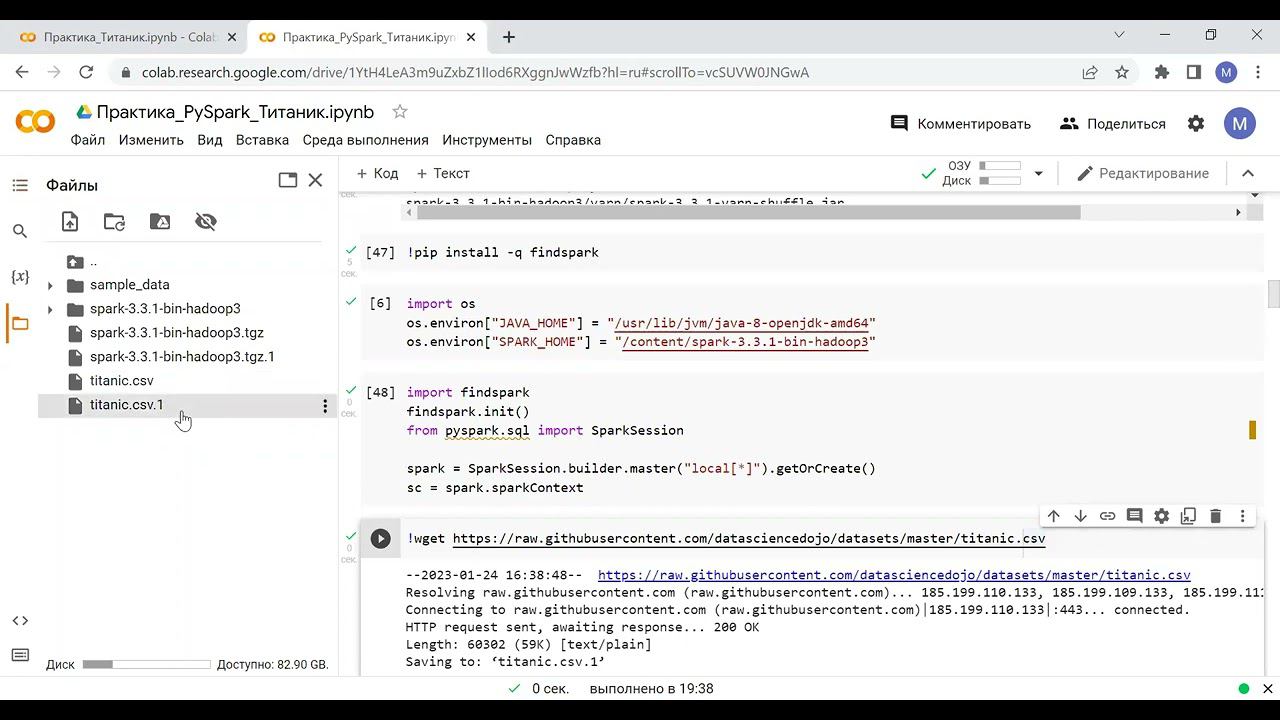Image resolution: width=1280 pixels, height=720 pixels.
Task: Open the code snippets sidebar icon
Action: (20, 621)
